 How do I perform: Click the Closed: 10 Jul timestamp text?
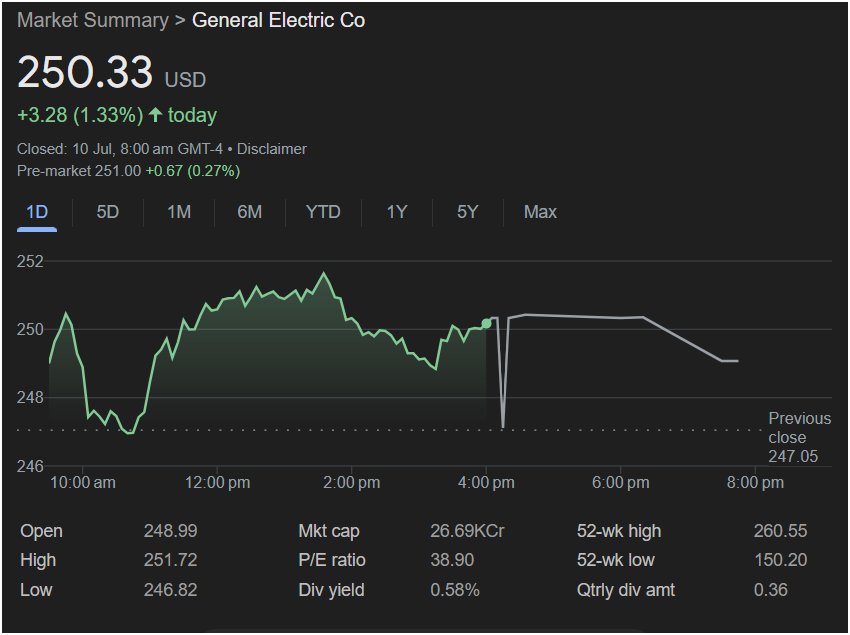pos(120,149)
